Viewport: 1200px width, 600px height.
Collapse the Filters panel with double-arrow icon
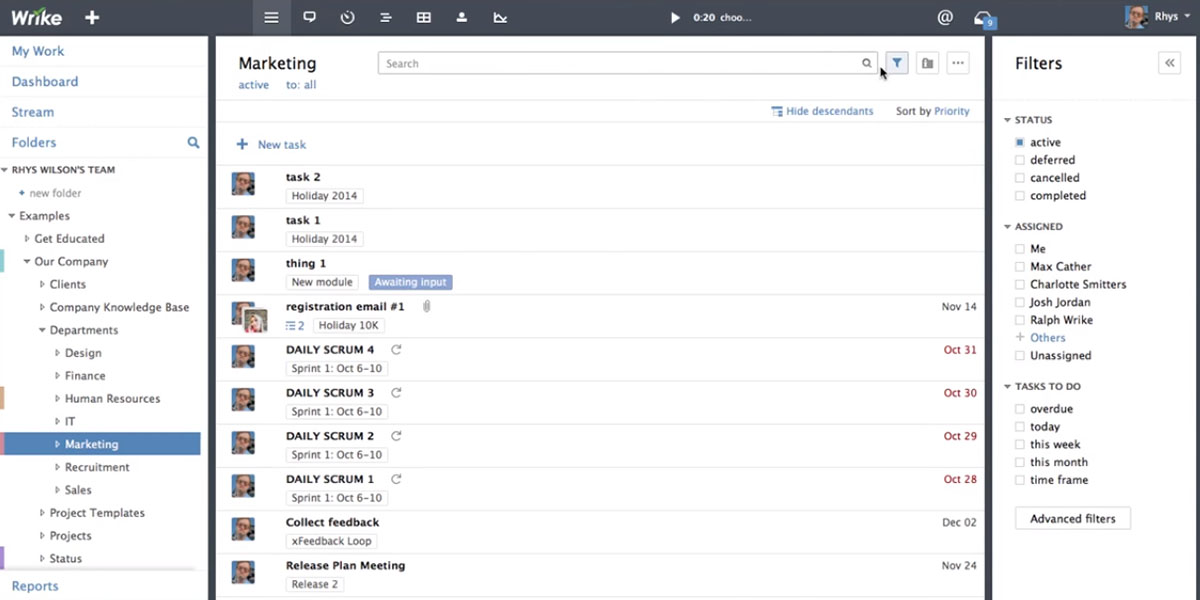tap(1168, 63)
